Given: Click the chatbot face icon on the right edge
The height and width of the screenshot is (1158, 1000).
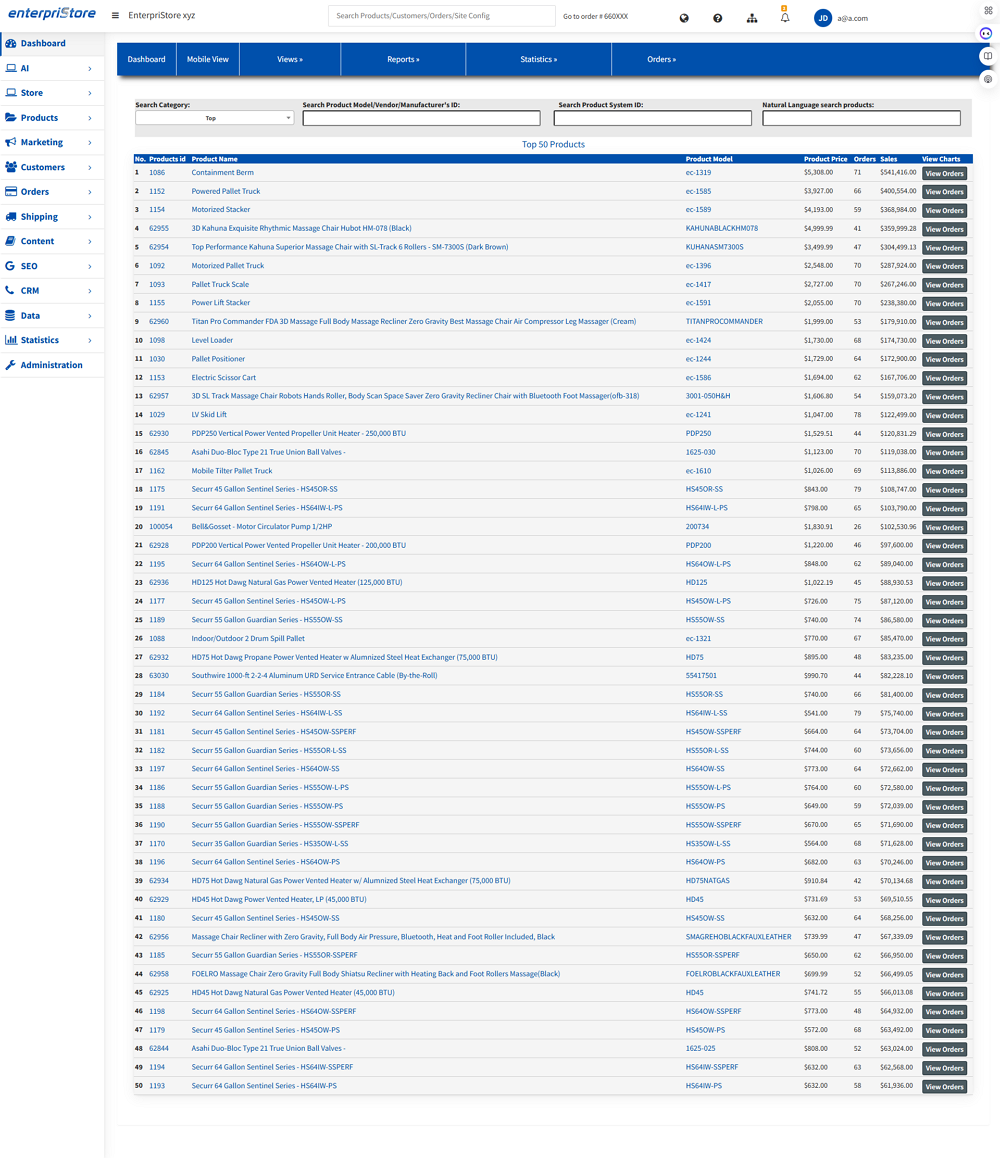Looking at the screenshot, I should click(986, 33).
